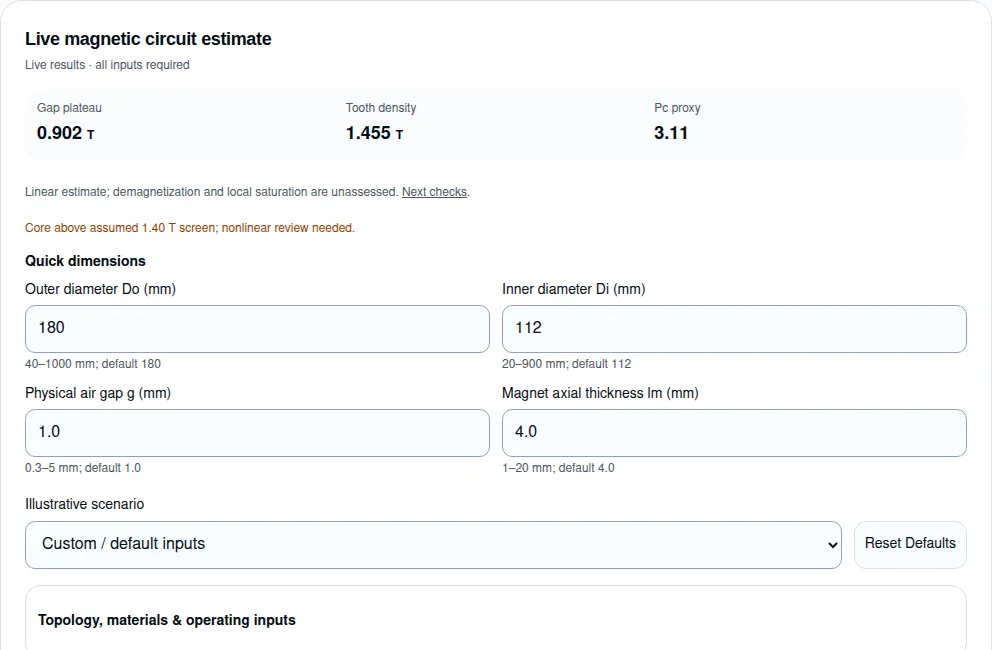Select the Pc proxy value 3.11
Screen dimensions: 992x650
[671, 133]
